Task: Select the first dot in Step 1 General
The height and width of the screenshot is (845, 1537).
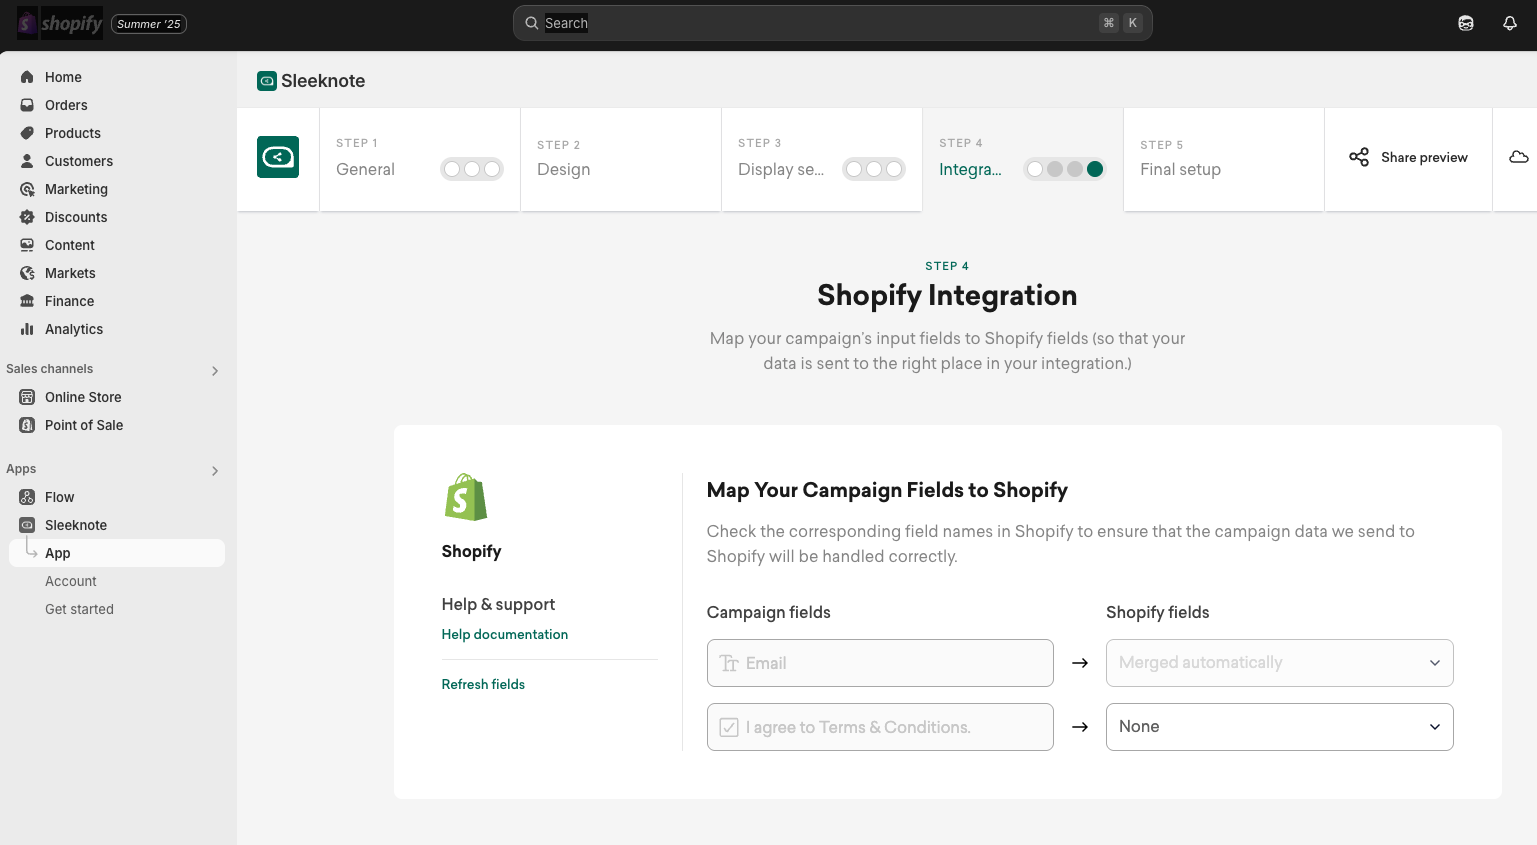Action: click(452, 169)
